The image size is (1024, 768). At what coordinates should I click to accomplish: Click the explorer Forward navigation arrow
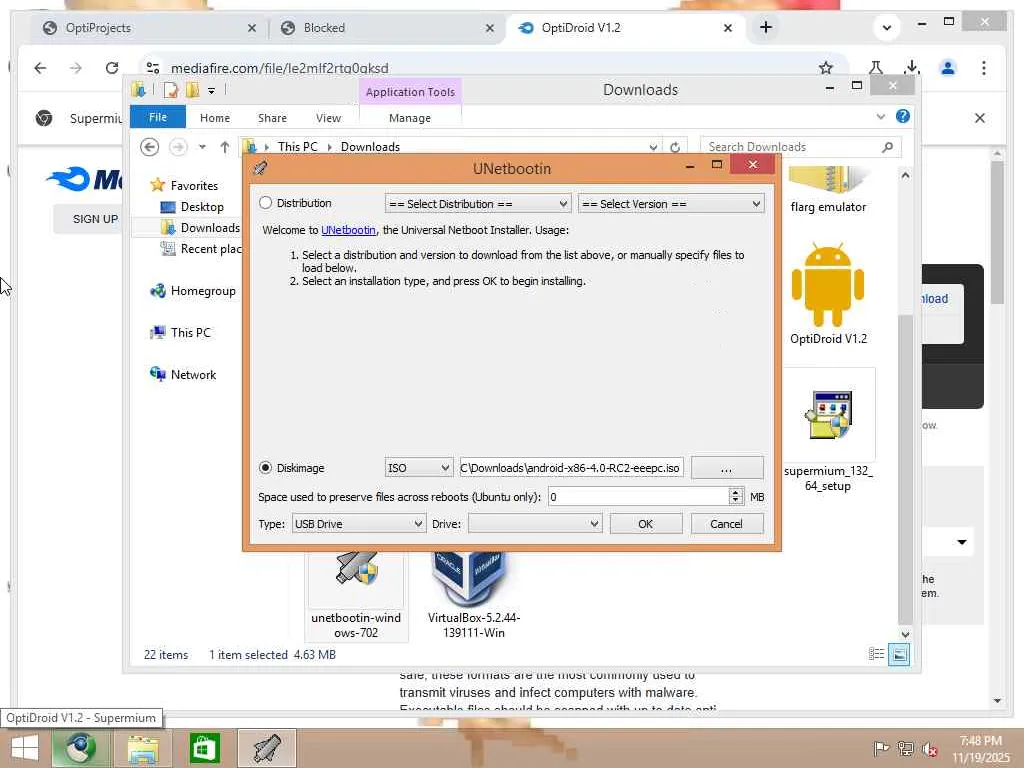click(x=178, y=147)
